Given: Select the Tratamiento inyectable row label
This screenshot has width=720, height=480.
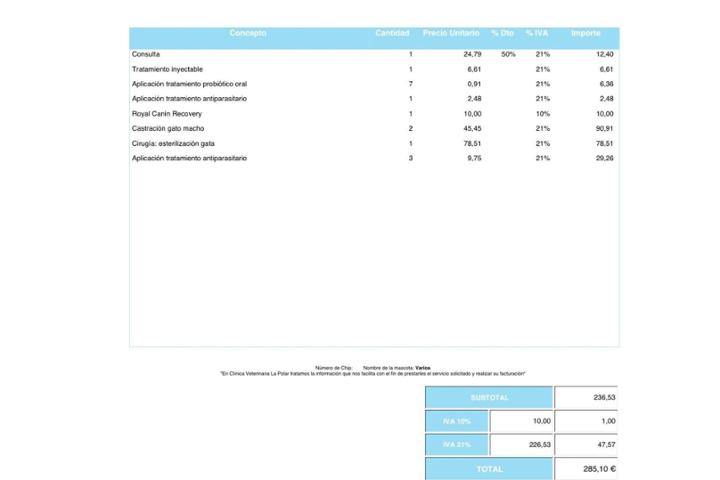Looking at the screenshot, I should (x=167, y=69).
